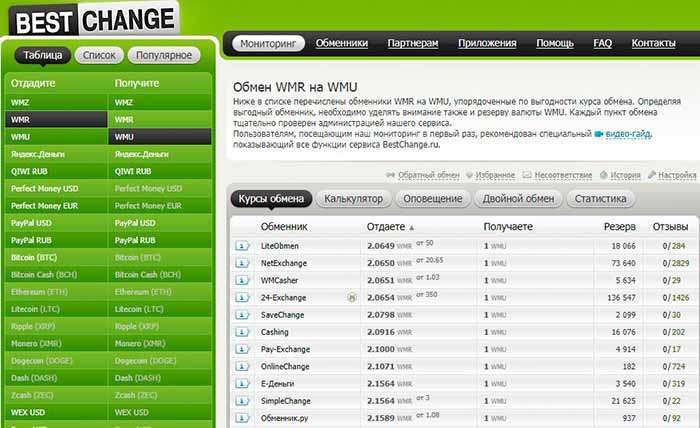Open info icon for SaveChange row

(x=242, y=315)
